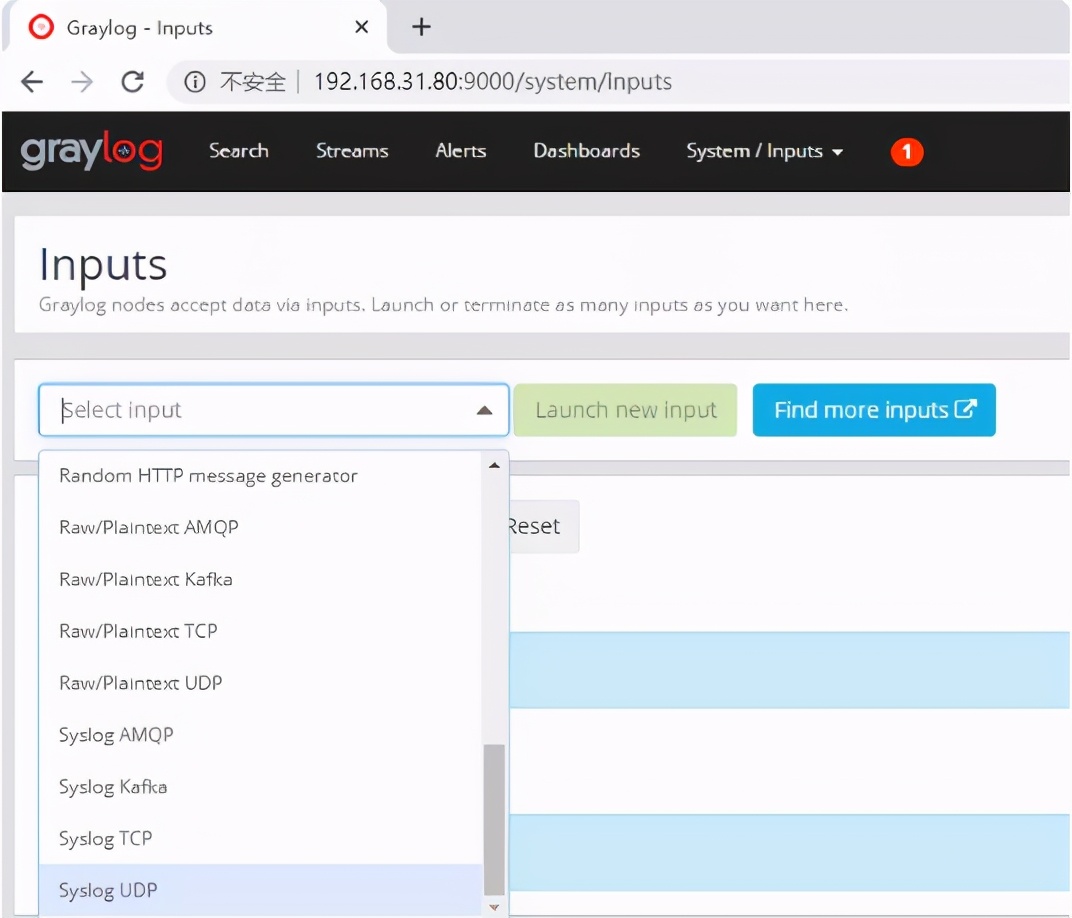Choose Random HTTP message generator option
Viewport: 1072px width, 918px height.
pos(260,476)
